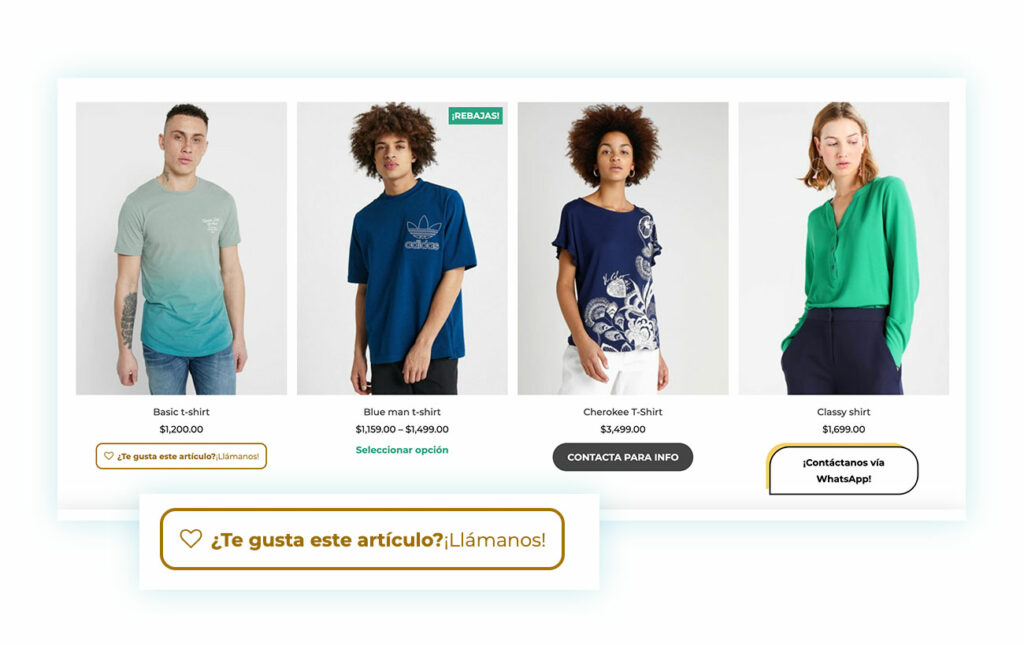Image resolution: width=1024 pixels, height=645 pixels.
Task: Open the Classy shirt product image
Action: (844, 248)
